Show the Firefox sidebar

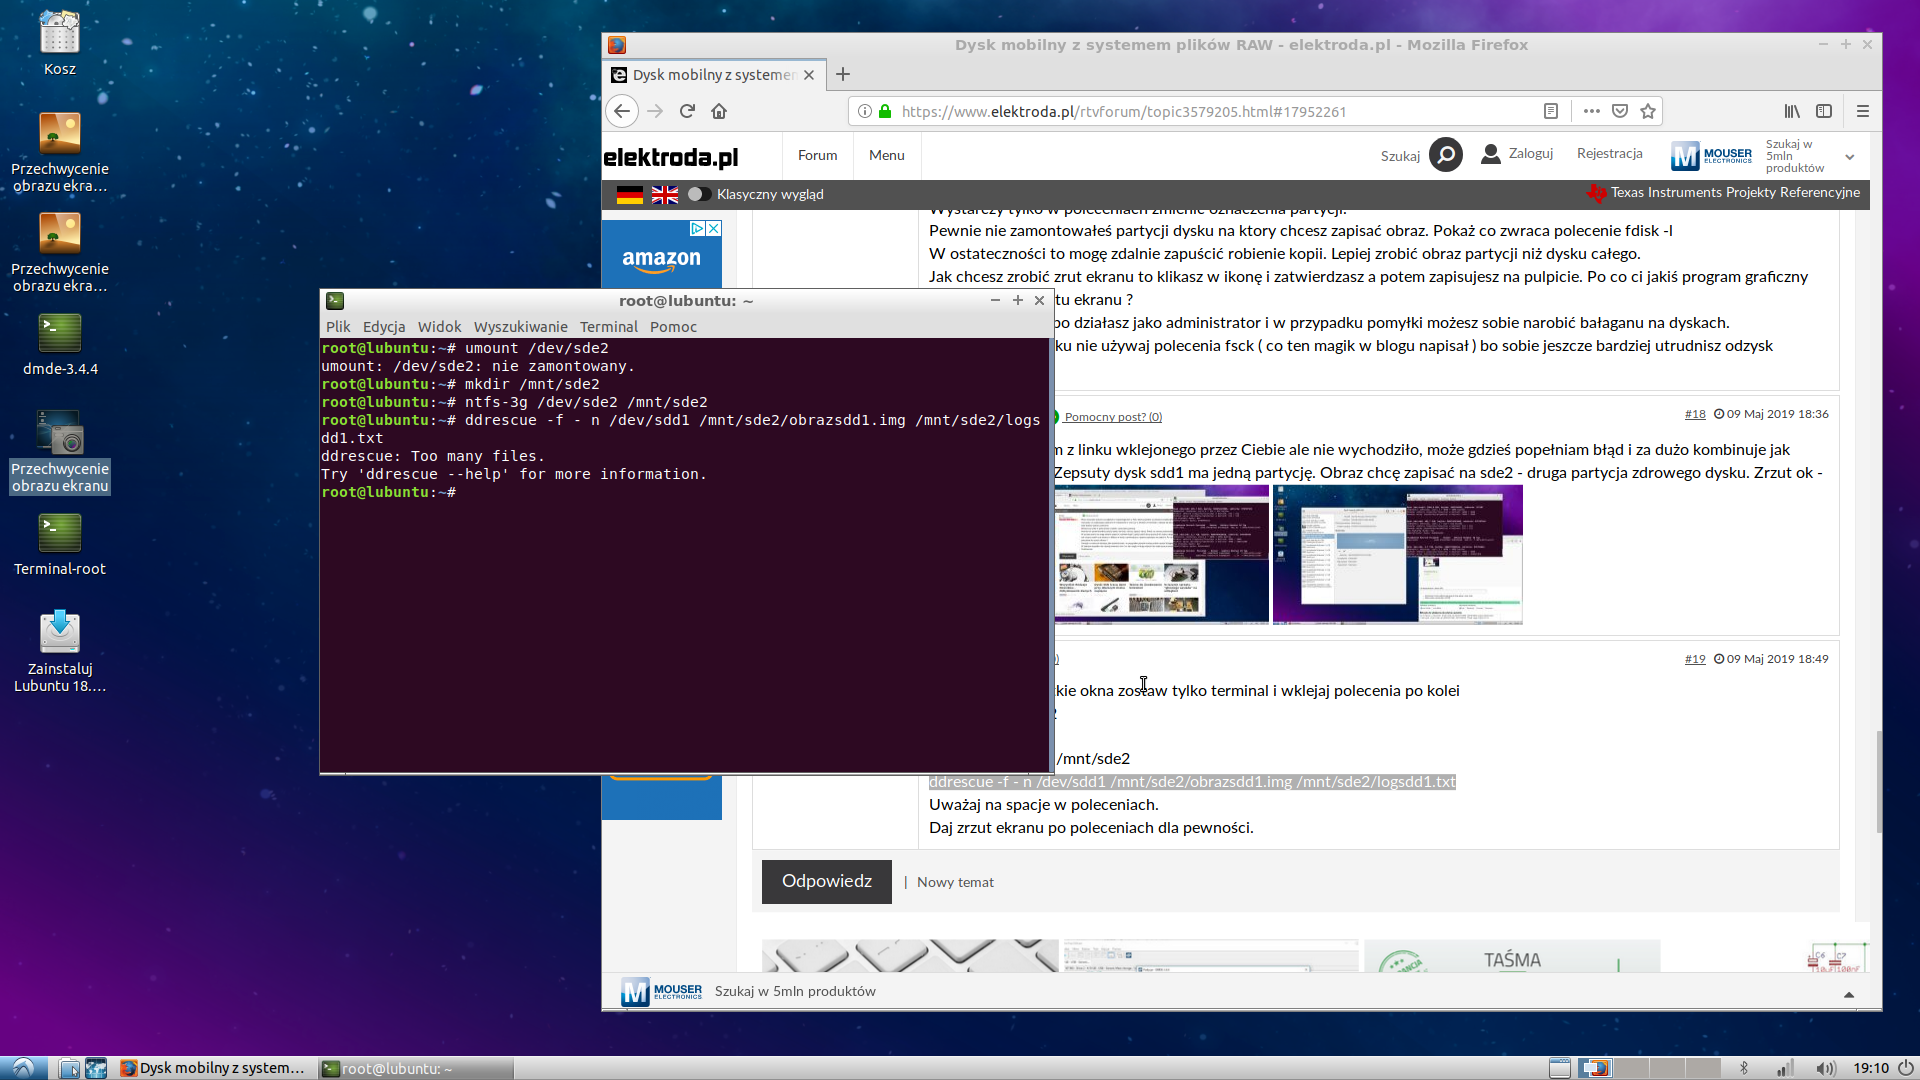click(x=1824, y=111)
